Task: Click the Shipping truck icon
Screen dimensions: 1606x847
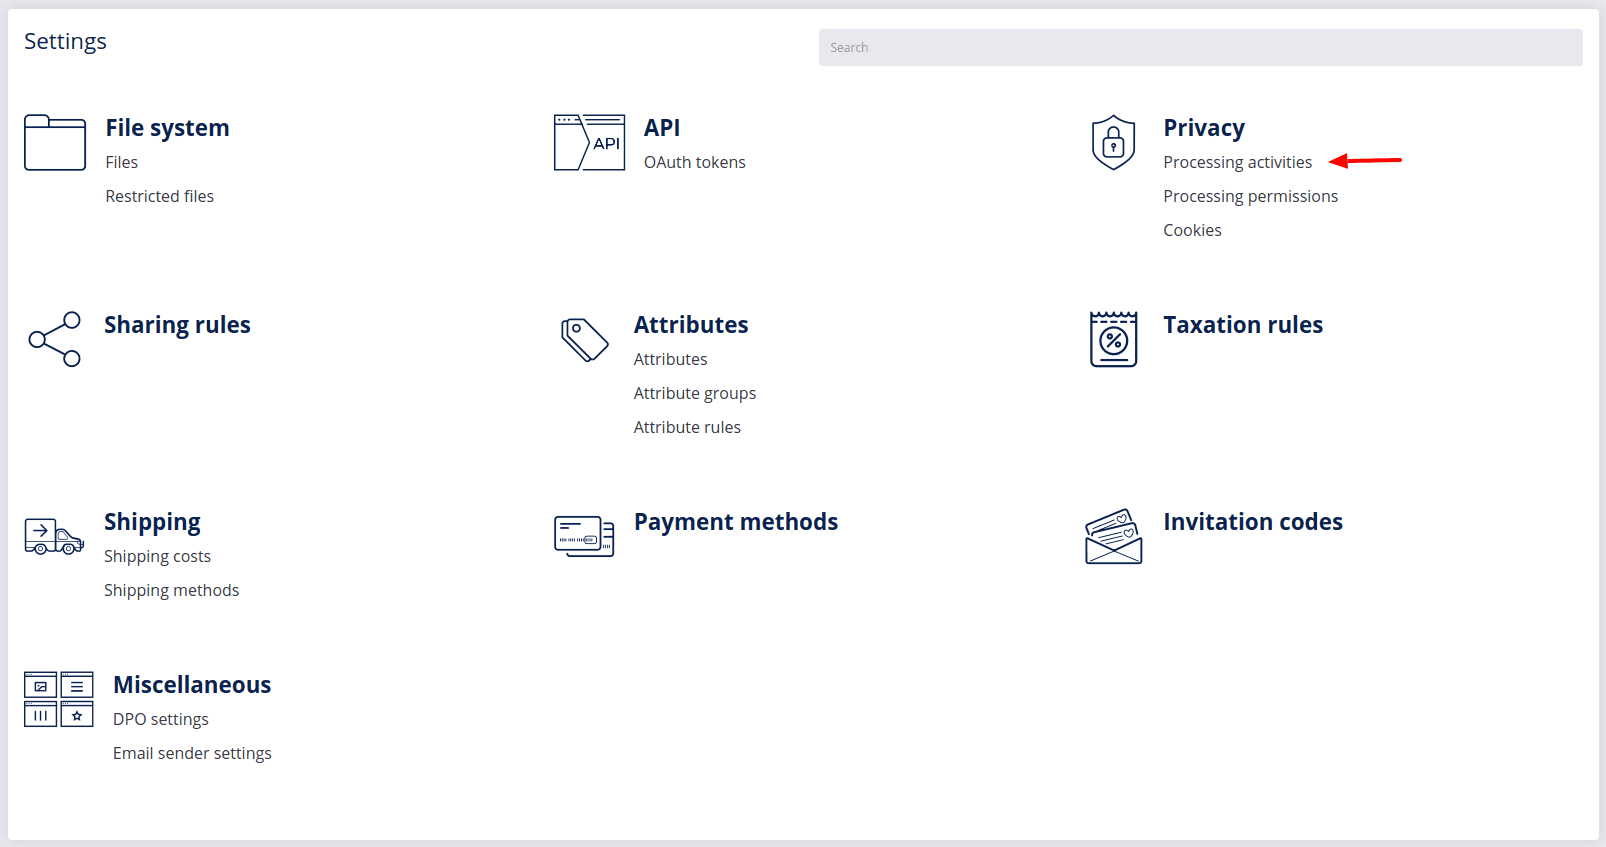Action: click(54, 536)
